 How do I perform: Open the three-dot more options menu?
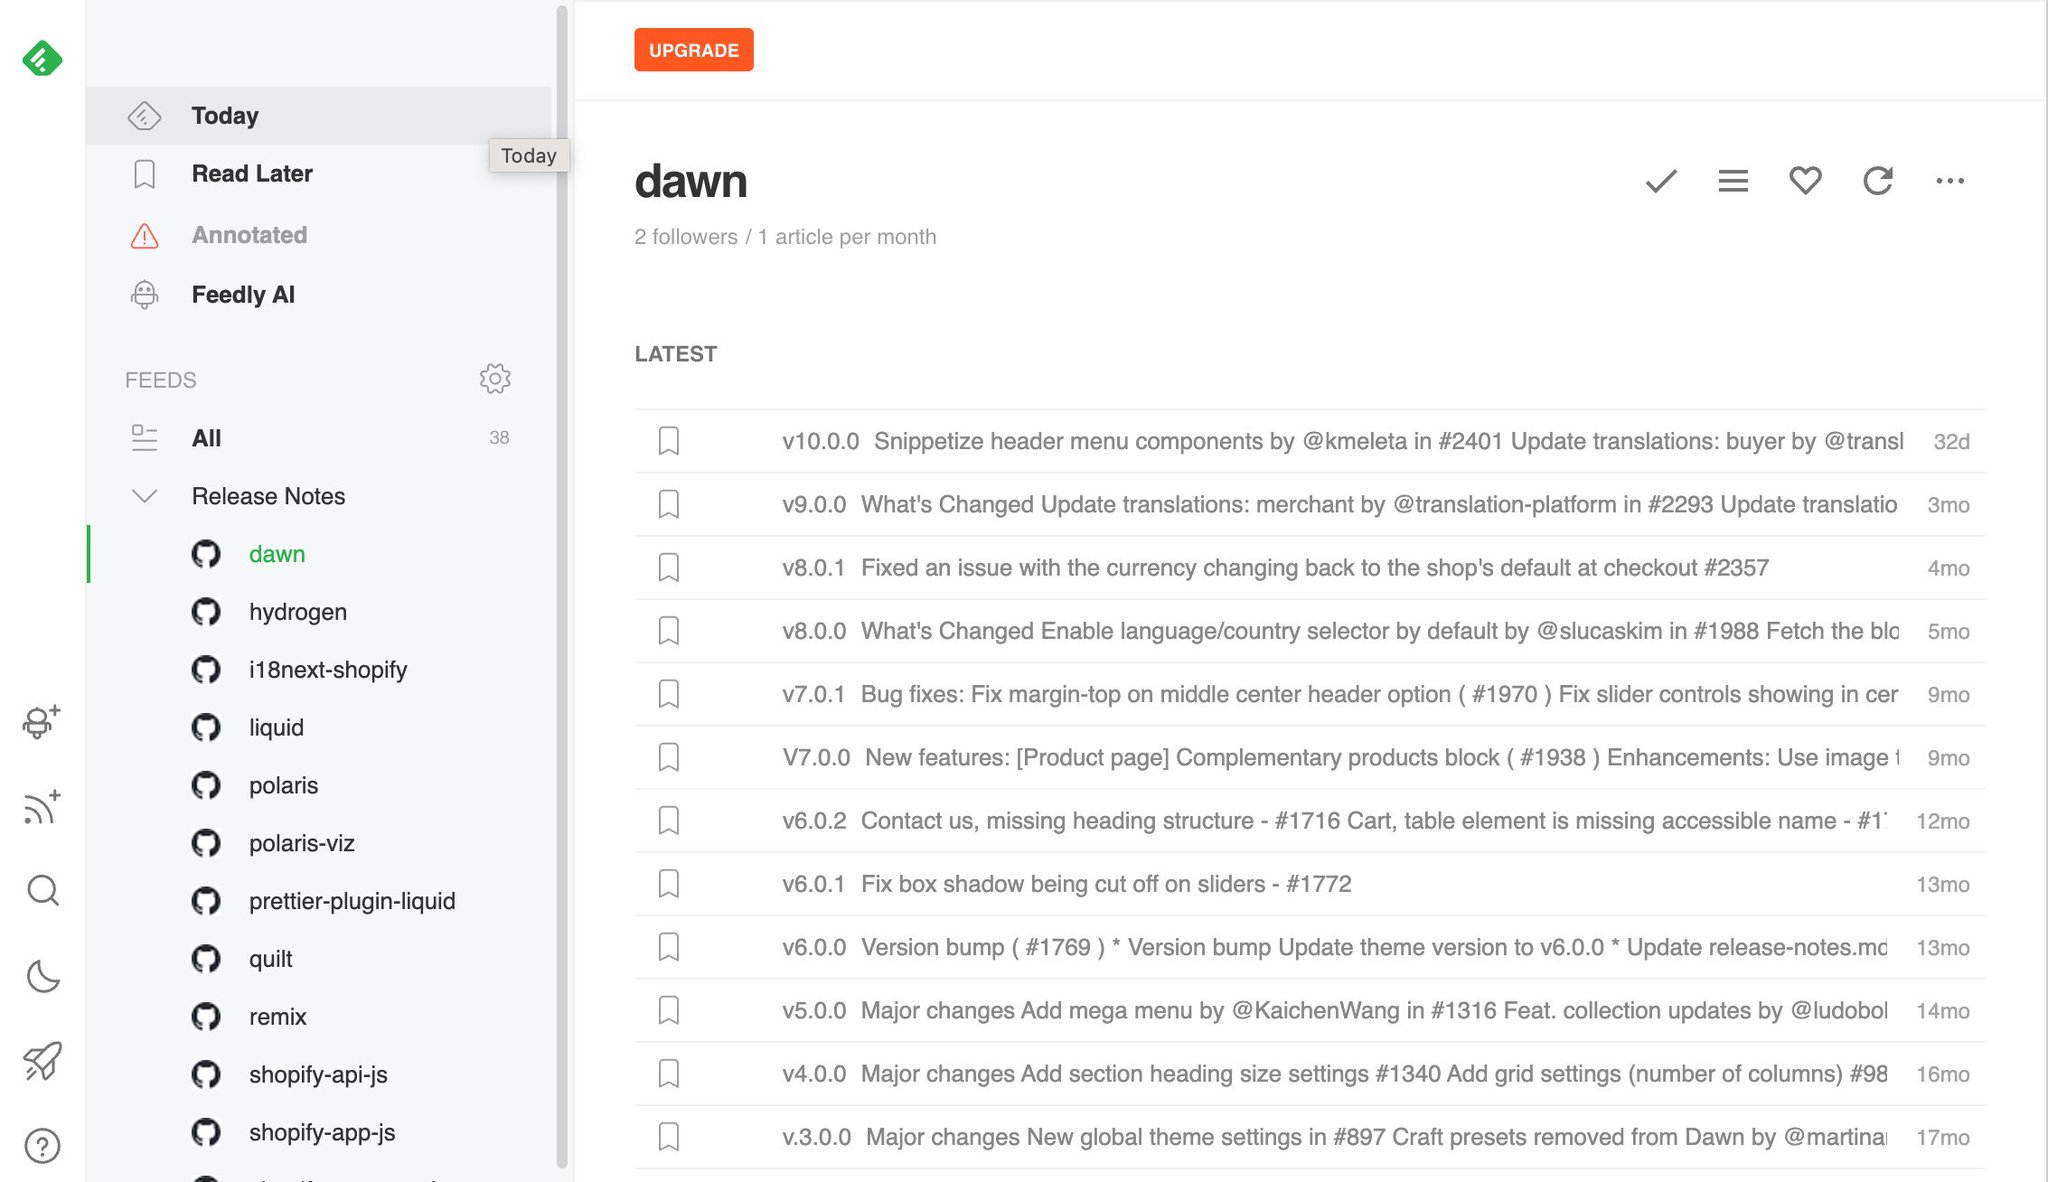pos(1949,181)
